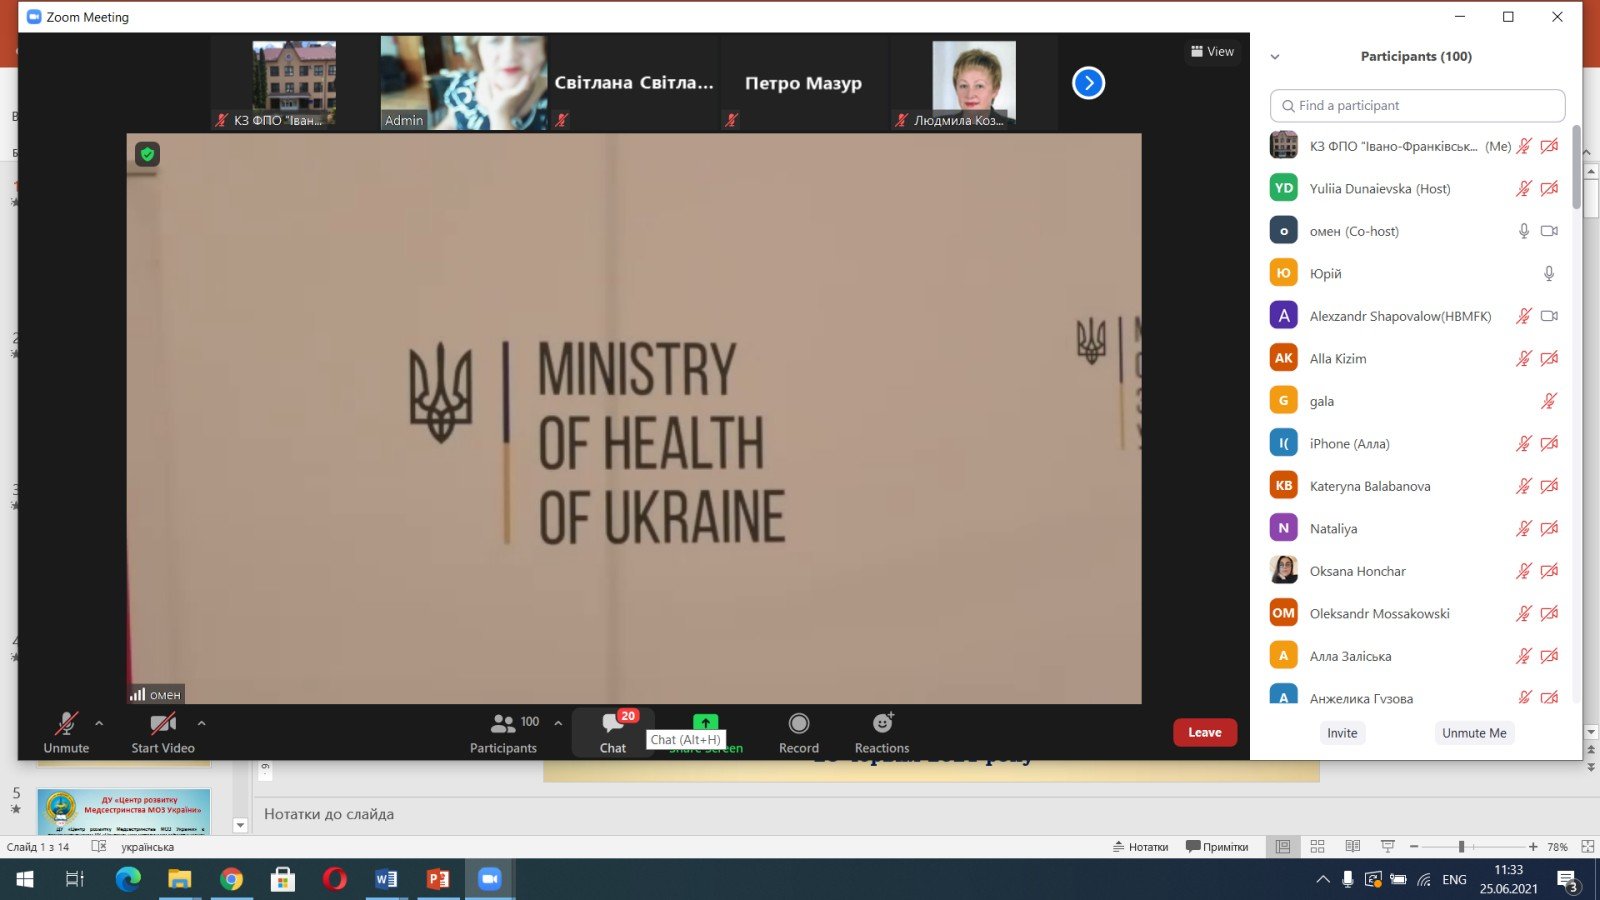Image resolution: width=1600 pixels, height=900 pixels.
Task: Show next video thumbnails with blue arrow
Action: point(1088,83)
